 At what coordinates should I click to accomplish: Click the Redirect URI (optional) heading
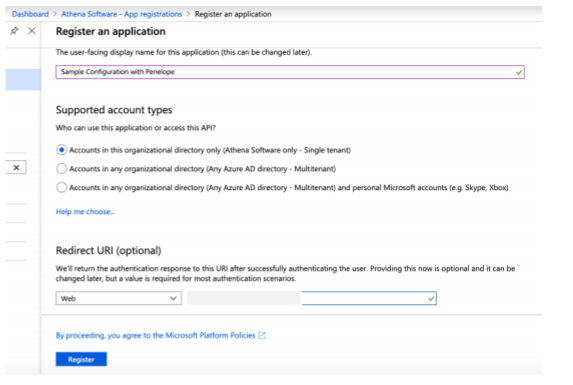point(108,251)
